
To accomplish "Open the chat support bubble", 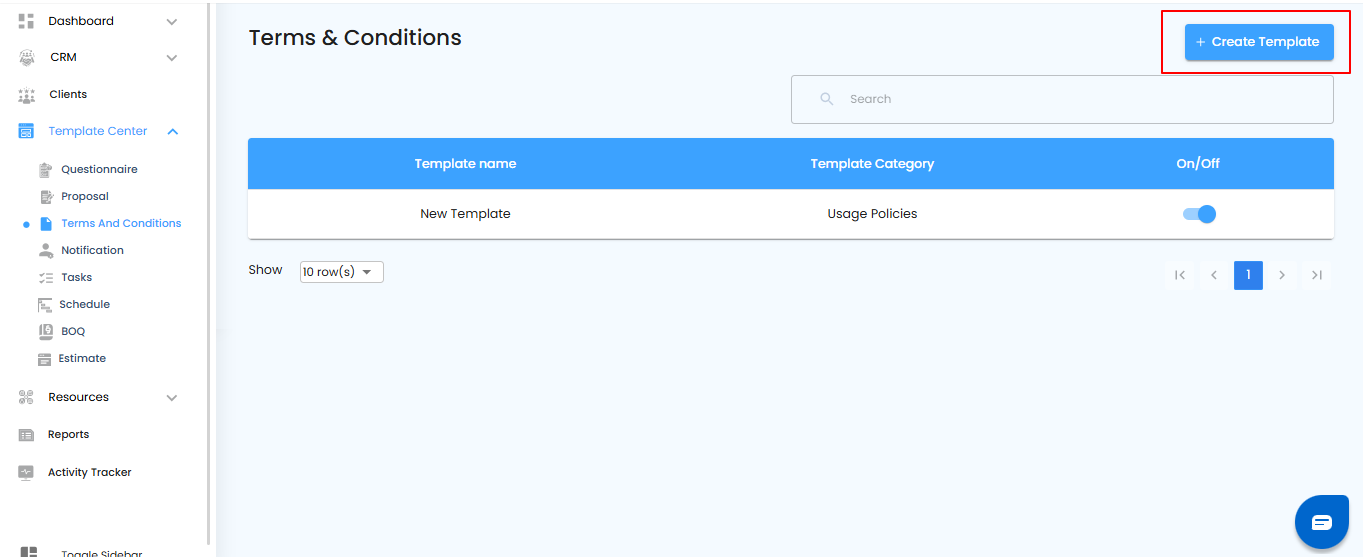I will click(1321, 522).
